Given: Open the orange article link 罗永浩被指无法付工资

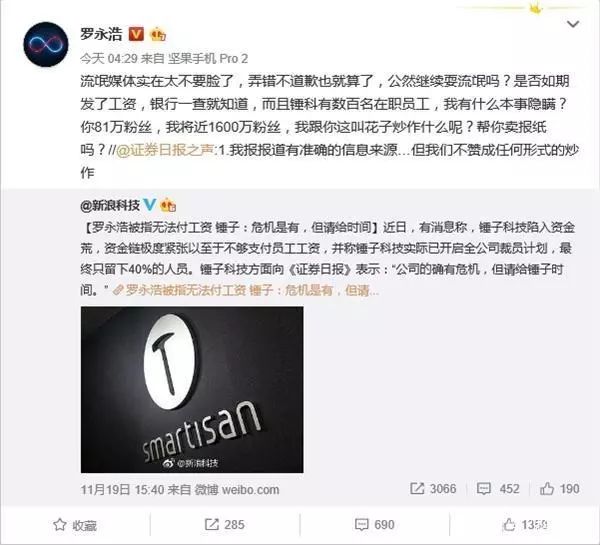Looking at the screenshot, I should point(246,290).
